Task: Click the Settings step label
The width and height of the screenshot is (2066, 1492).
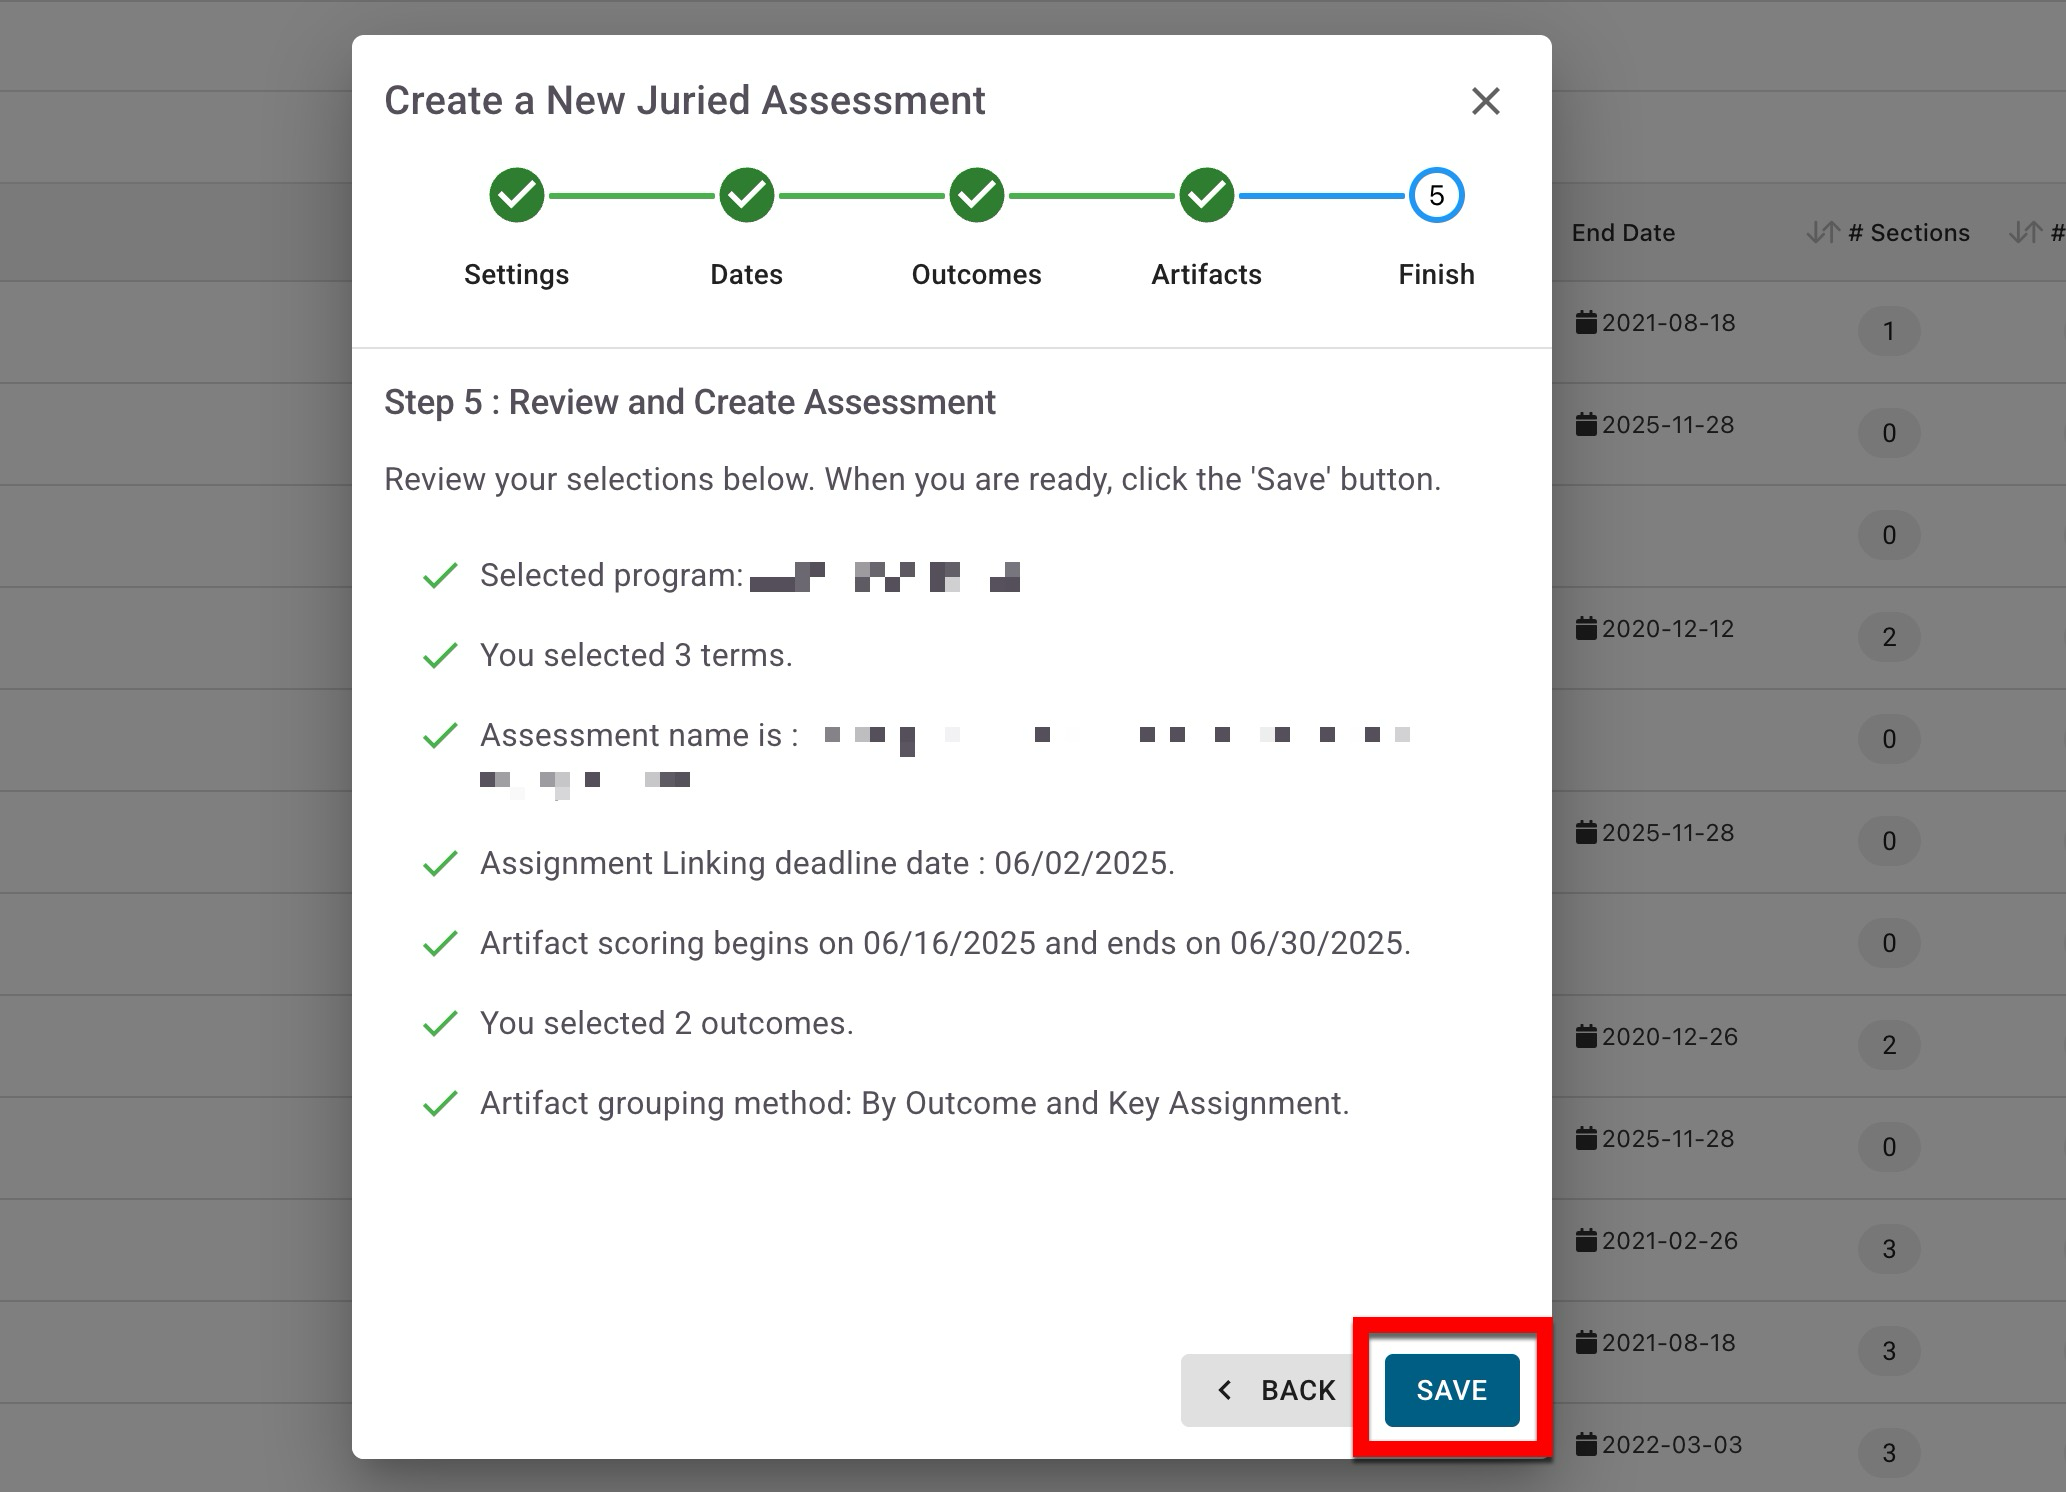Action: (x=516, y=274)
